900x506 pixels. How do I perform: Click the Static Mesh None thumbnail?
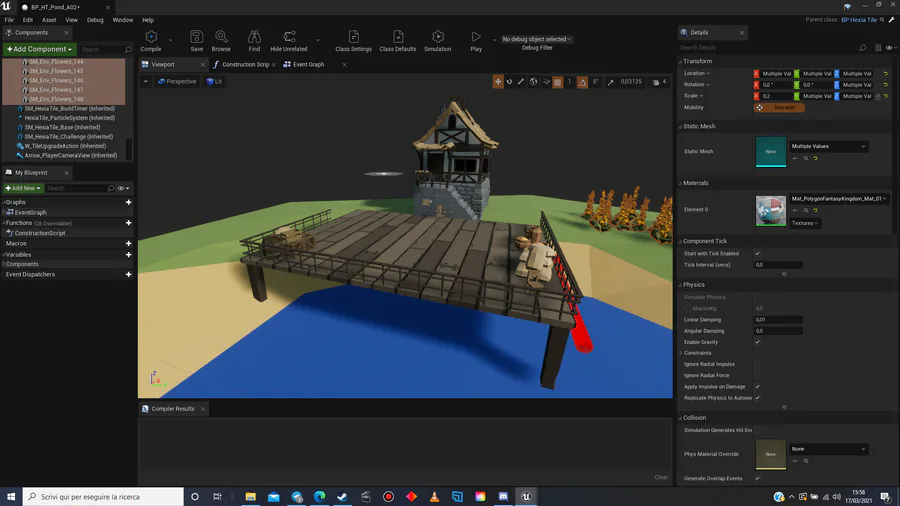[x=770, y=151]
